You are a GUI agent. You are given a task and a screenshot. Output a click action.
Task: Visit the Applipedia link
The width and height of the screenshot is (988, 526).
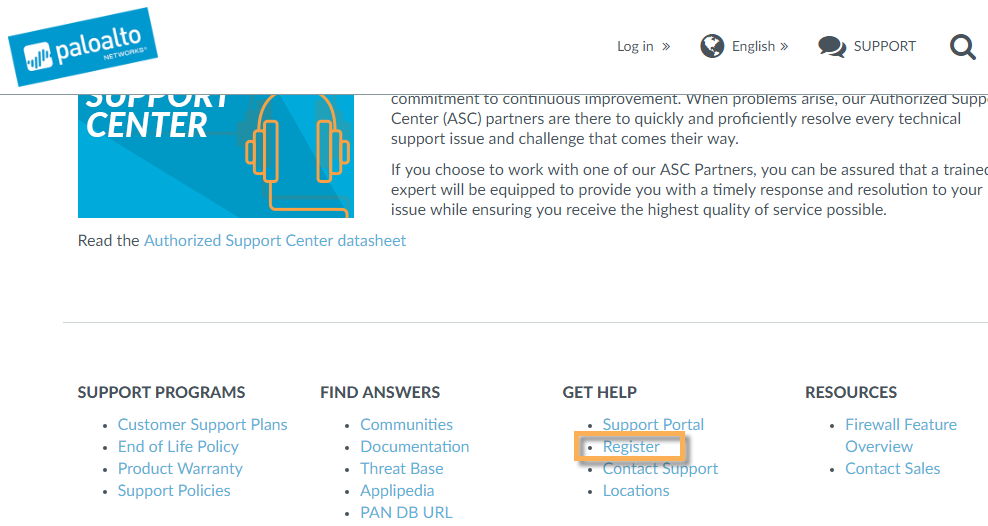pyautogui.click(x=397, y=491)
